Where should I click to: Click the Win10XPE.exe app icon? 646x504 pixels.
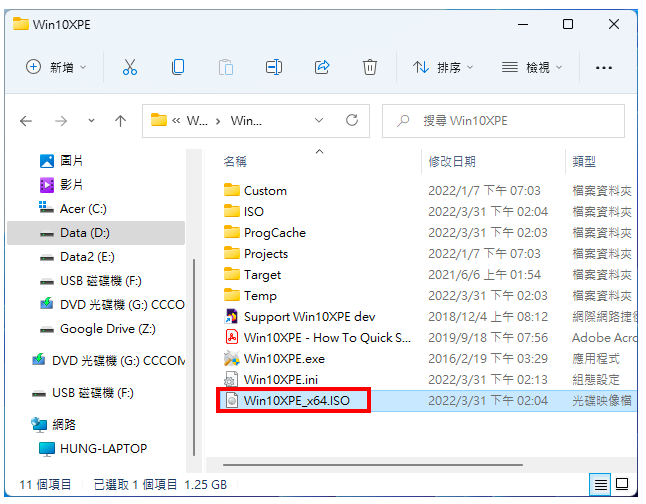tap(232, 359)
